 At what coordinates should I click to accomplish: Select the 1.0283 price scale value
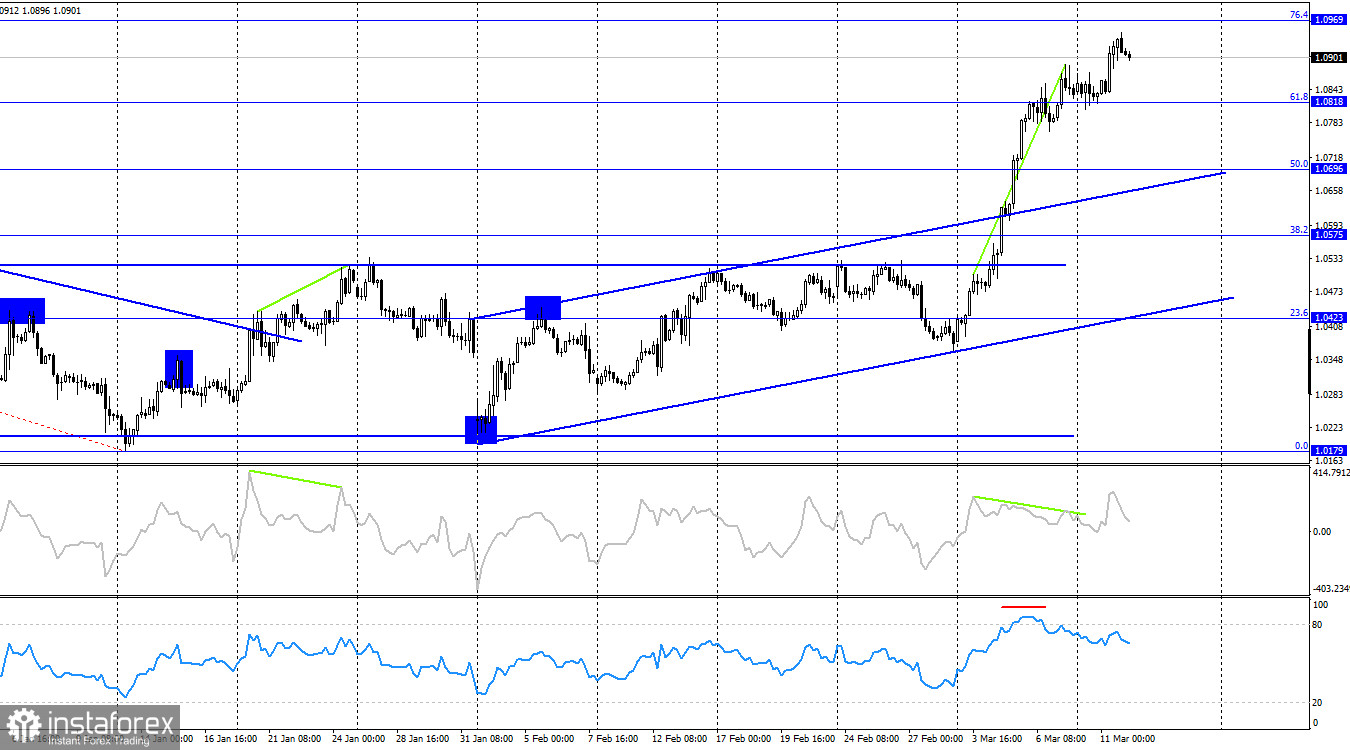[1330, 394]
